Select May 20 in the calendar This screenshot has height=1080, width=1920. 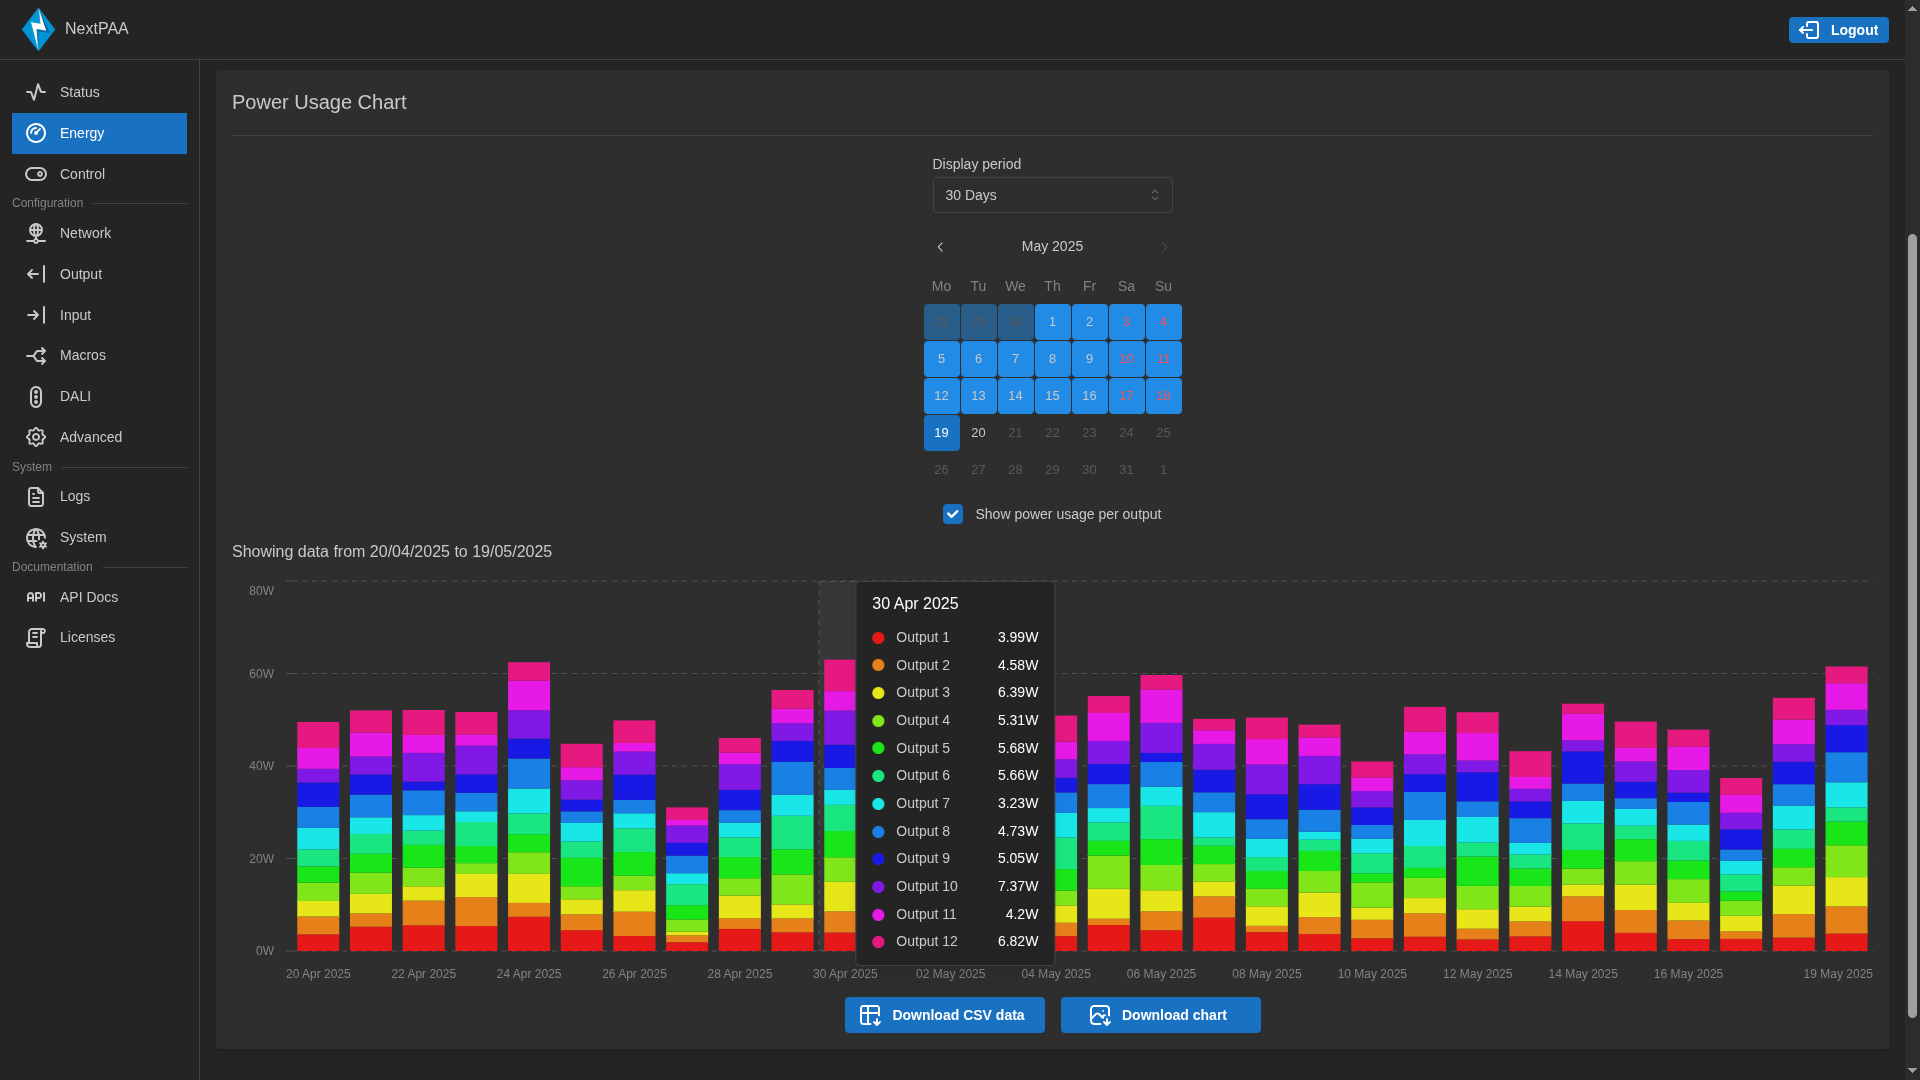pyautogui.click(x=978, y=433)
